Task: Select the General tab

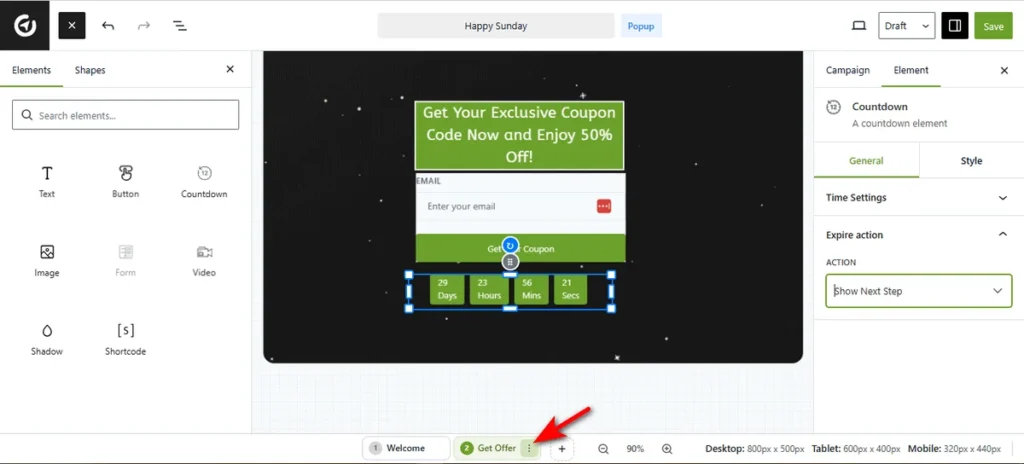Action: (866, 161)
